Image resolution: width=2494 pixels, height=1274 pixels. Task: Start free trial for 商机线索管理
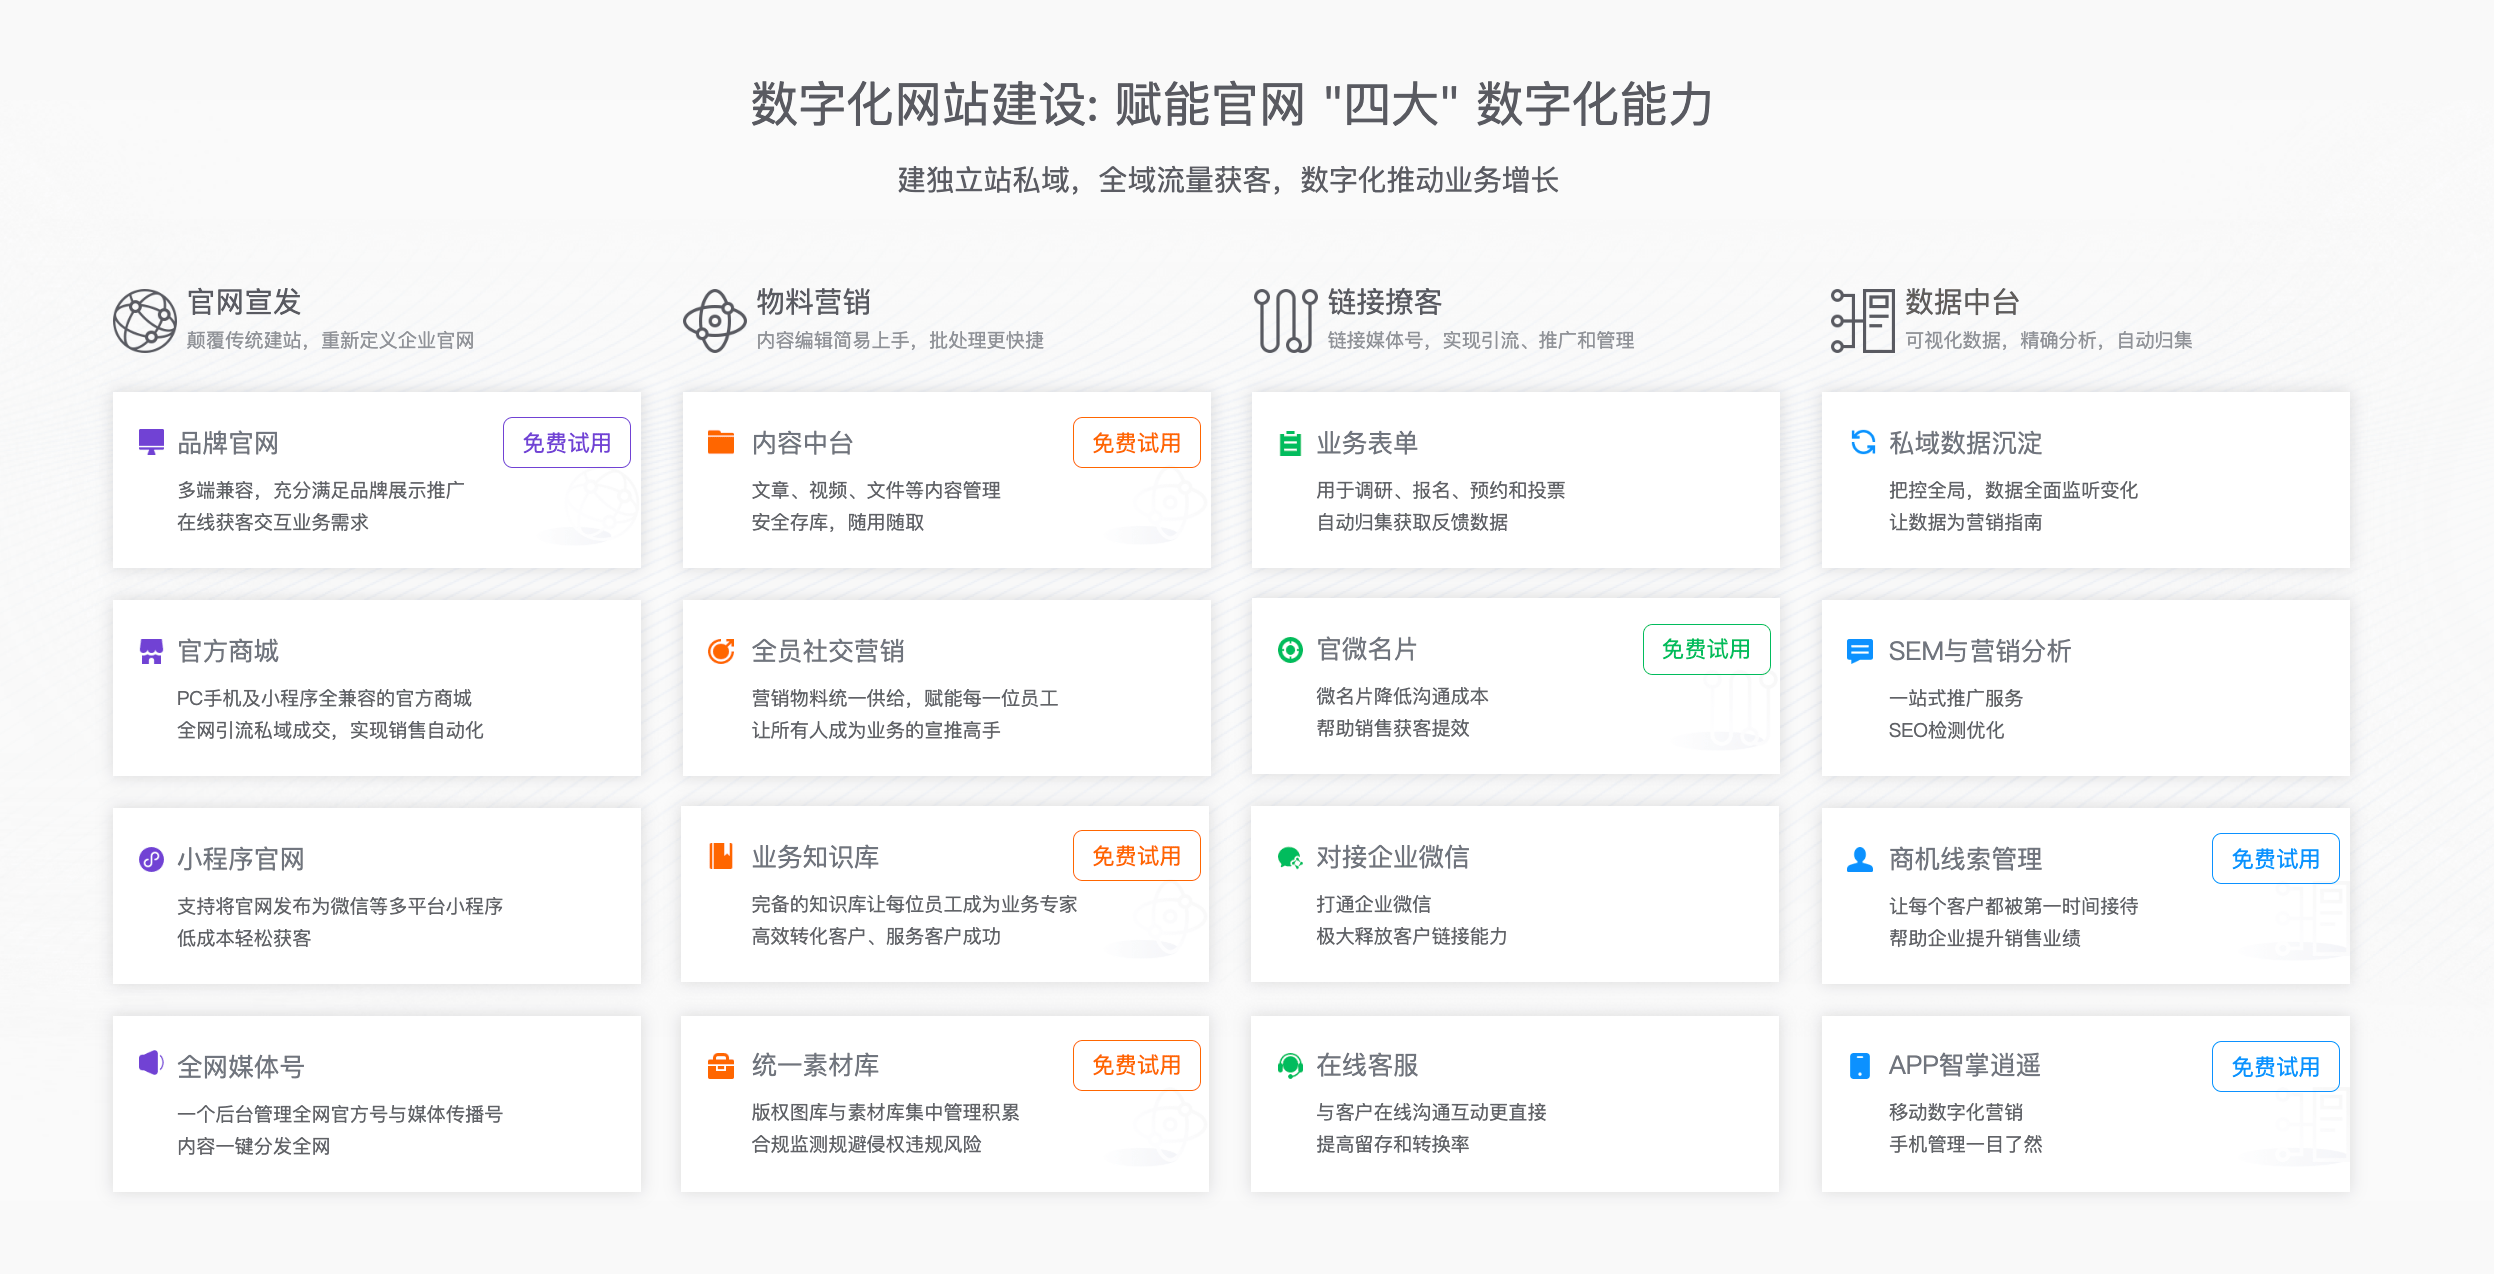(2275, 859)
